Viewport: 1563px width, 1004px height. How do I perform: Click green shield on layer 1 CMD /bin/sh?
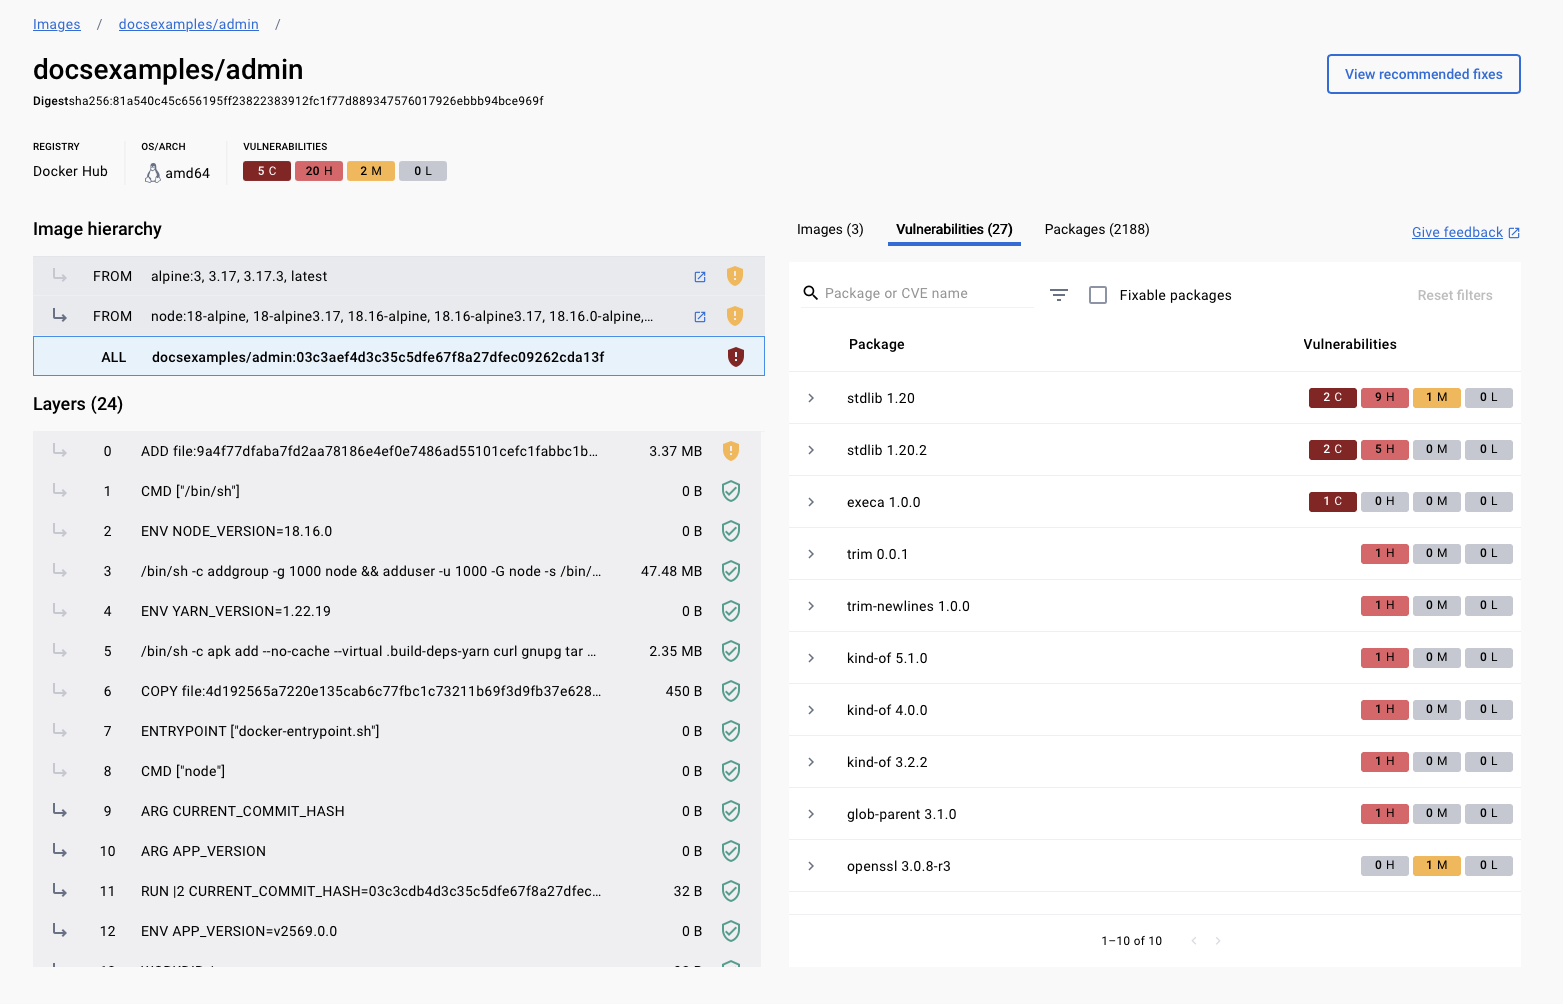point(731,491)
